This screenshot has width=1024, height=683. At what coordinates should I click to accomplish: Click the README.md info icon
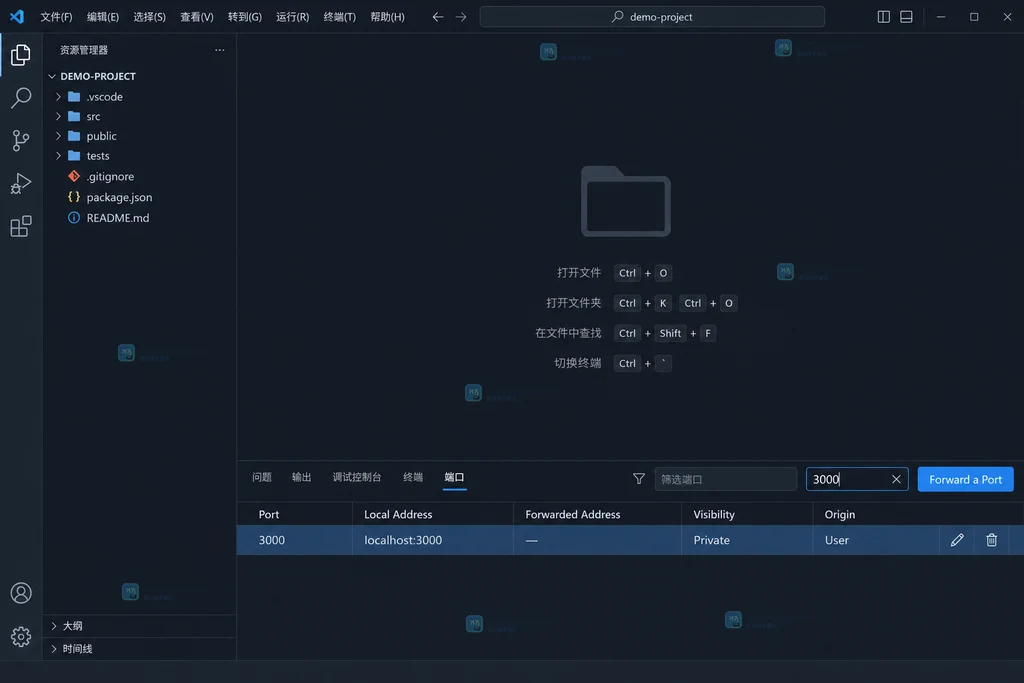click(x=74, y=217)
